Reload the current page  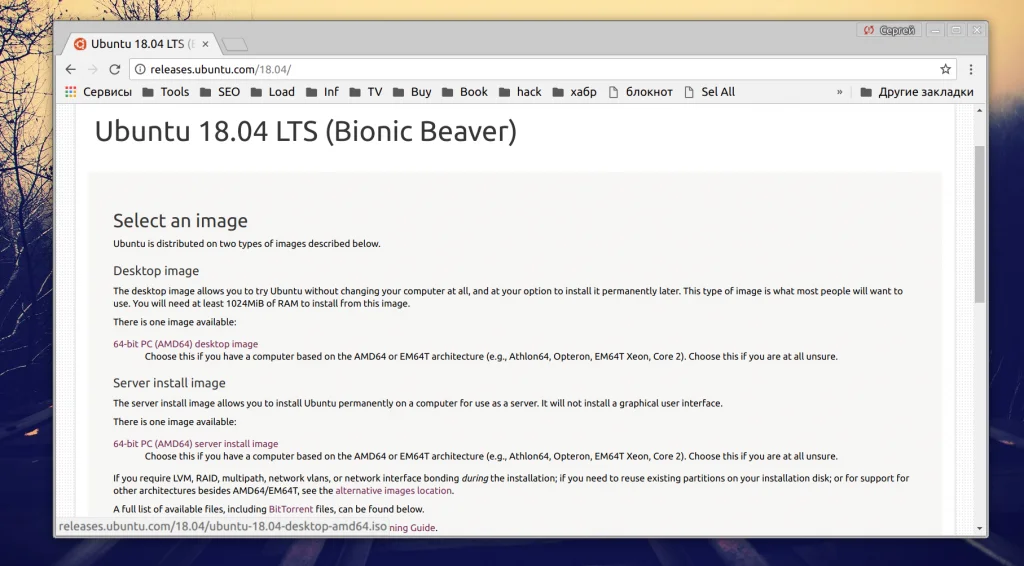115,69
